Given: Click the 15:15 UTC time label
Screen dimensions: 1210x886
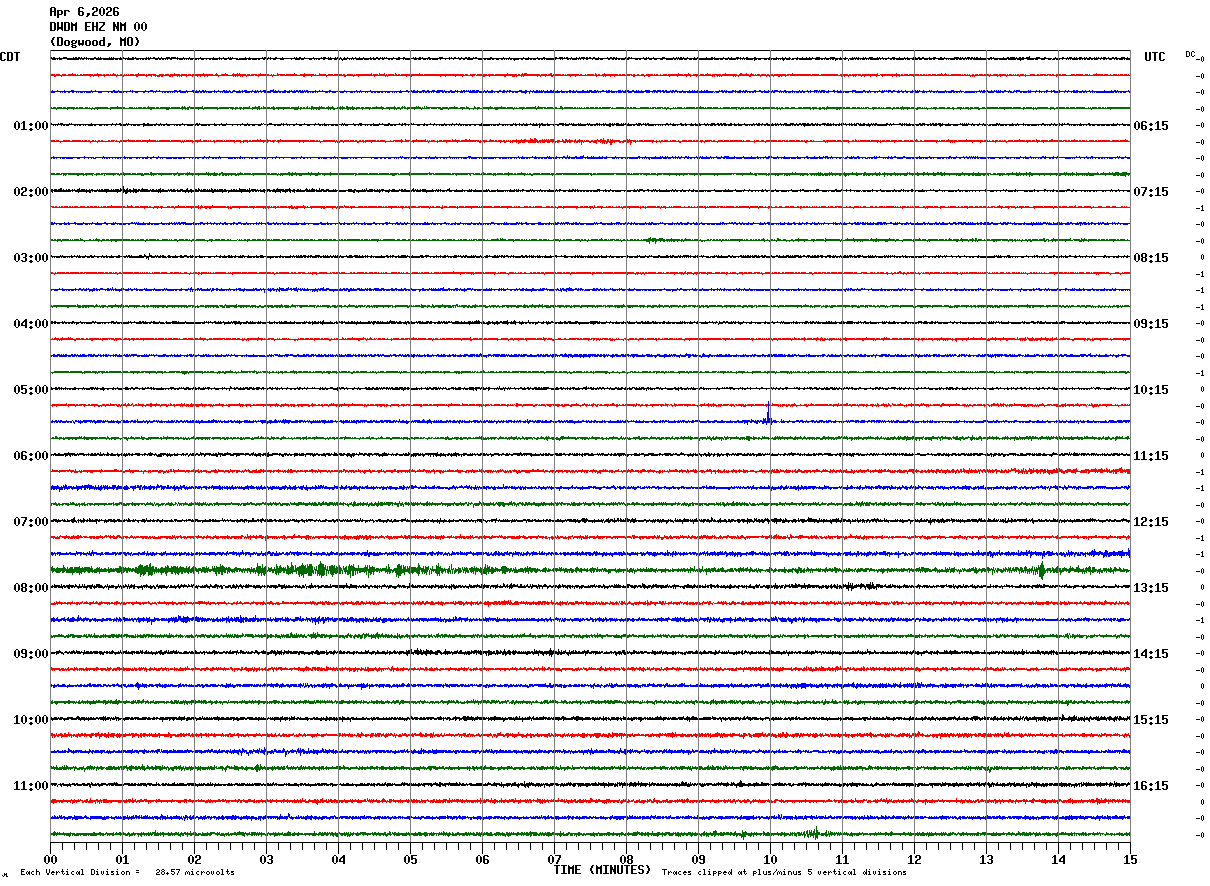Looking at the screenshot, I should pyautogui.click(x=1151, y=720).
